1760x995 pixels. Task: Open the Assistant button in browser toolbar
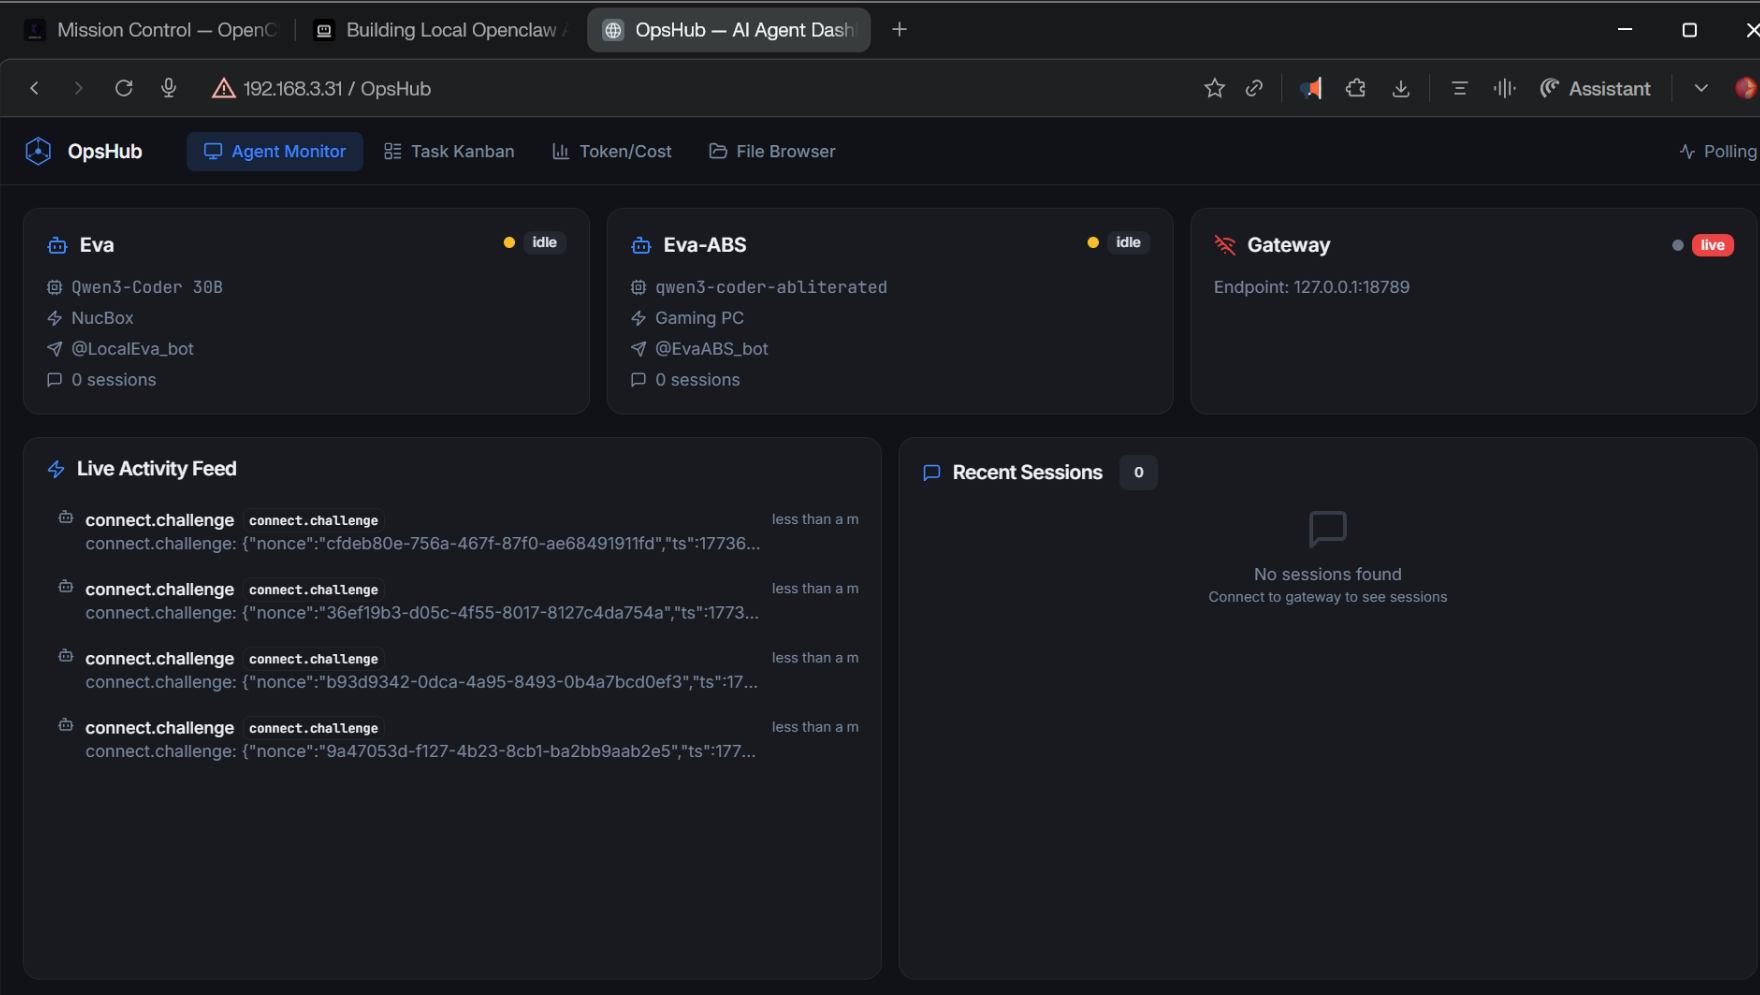tap(1596, 88)
